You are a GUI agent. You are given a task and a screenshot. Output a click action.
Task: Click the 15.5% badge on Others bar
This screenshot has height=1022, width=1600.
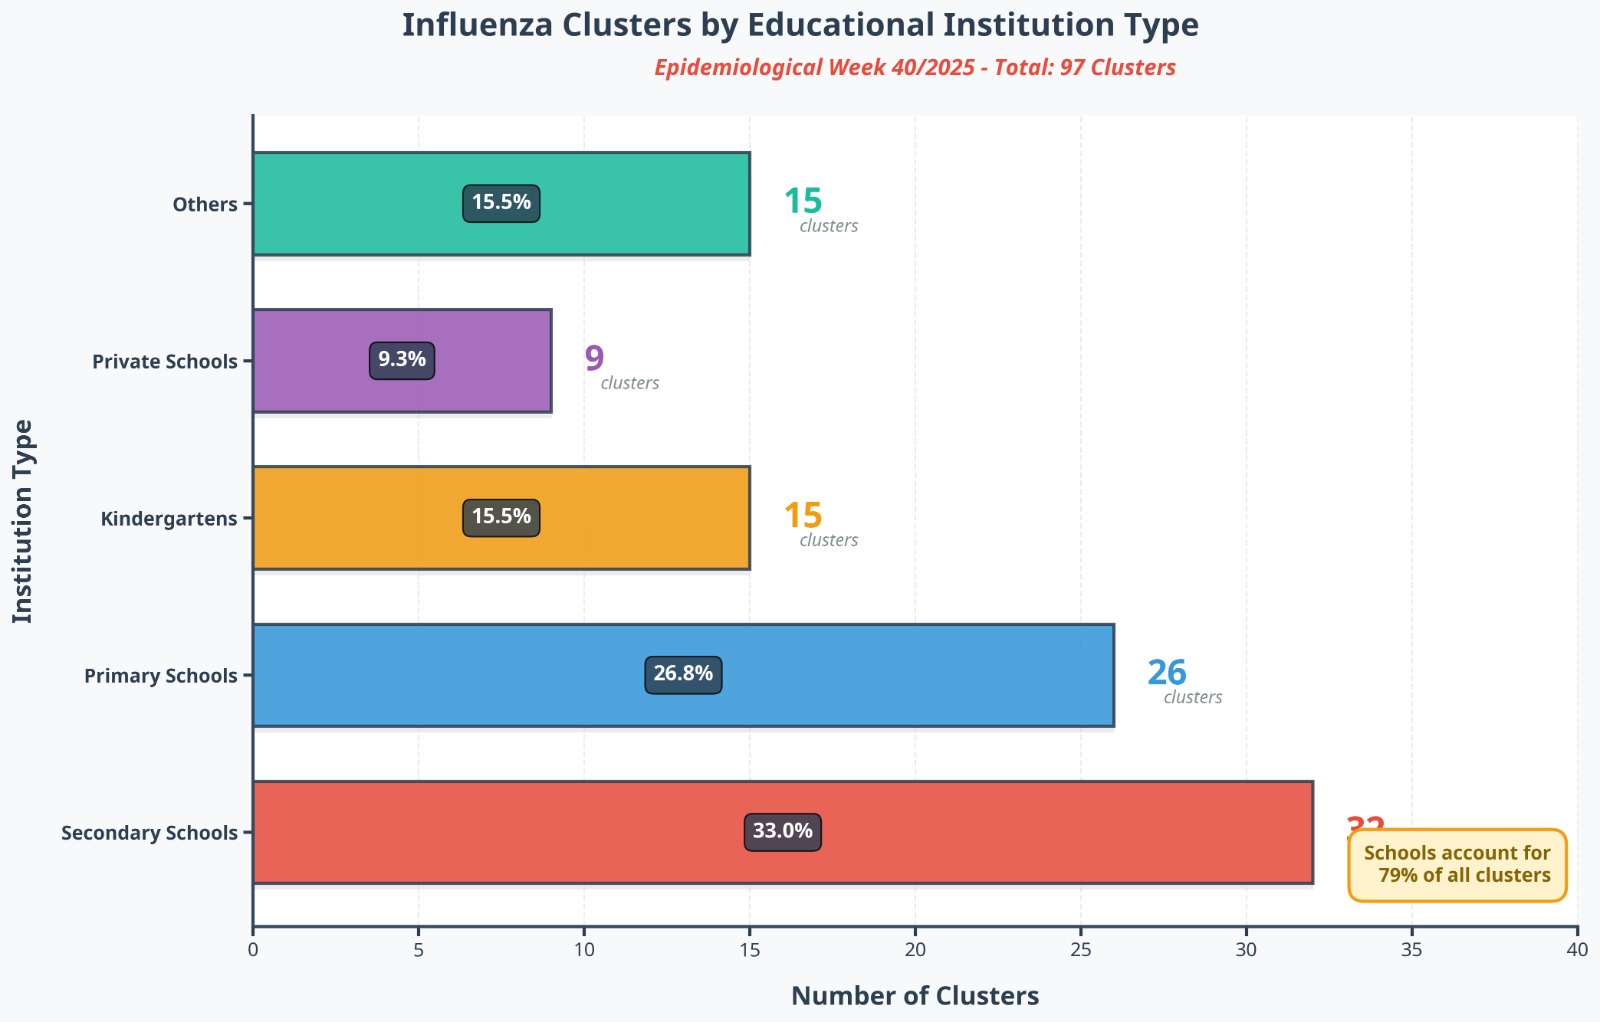point(501,203)
